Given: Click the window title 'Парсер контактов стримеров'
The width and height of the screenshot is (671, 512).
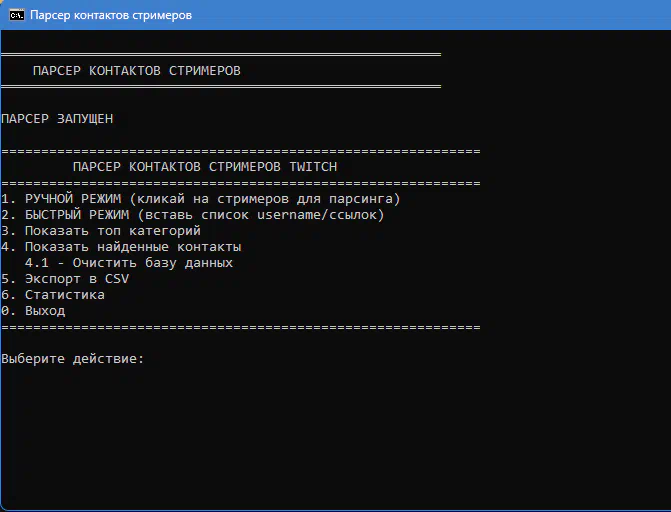Looking at the screenshot, I should click(111, 15).
